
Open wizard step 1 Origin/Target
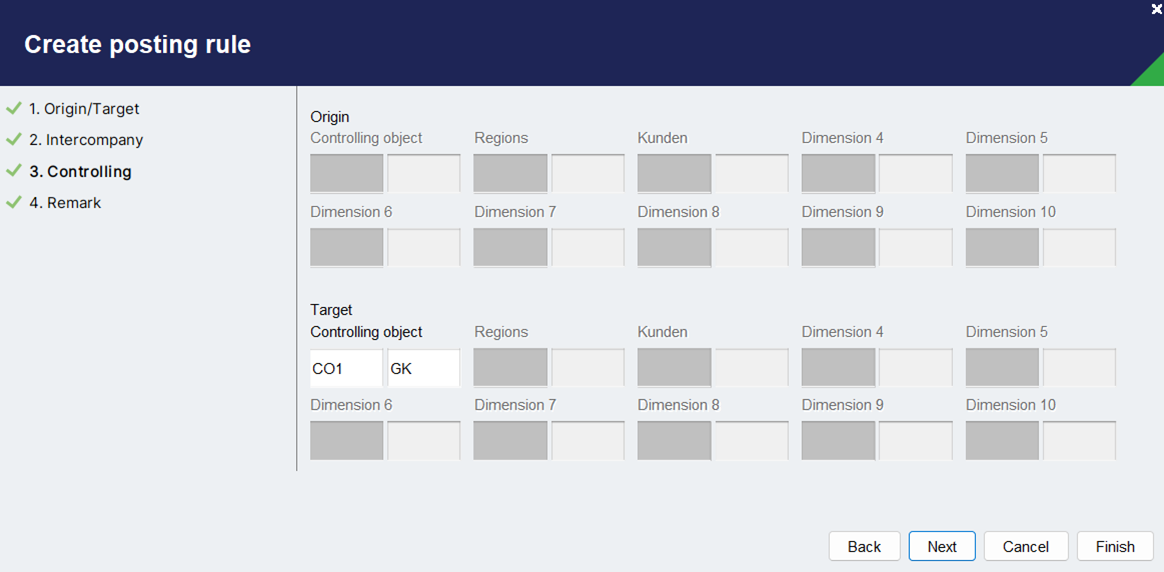coord(84,109)
